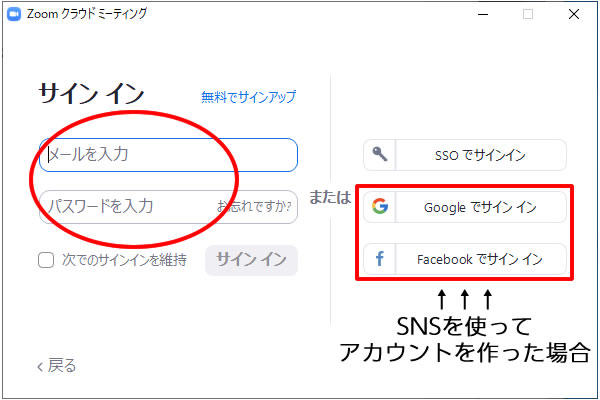Go back with the 戻る link
Screen dimensions: 600x400
pos(62,366)
